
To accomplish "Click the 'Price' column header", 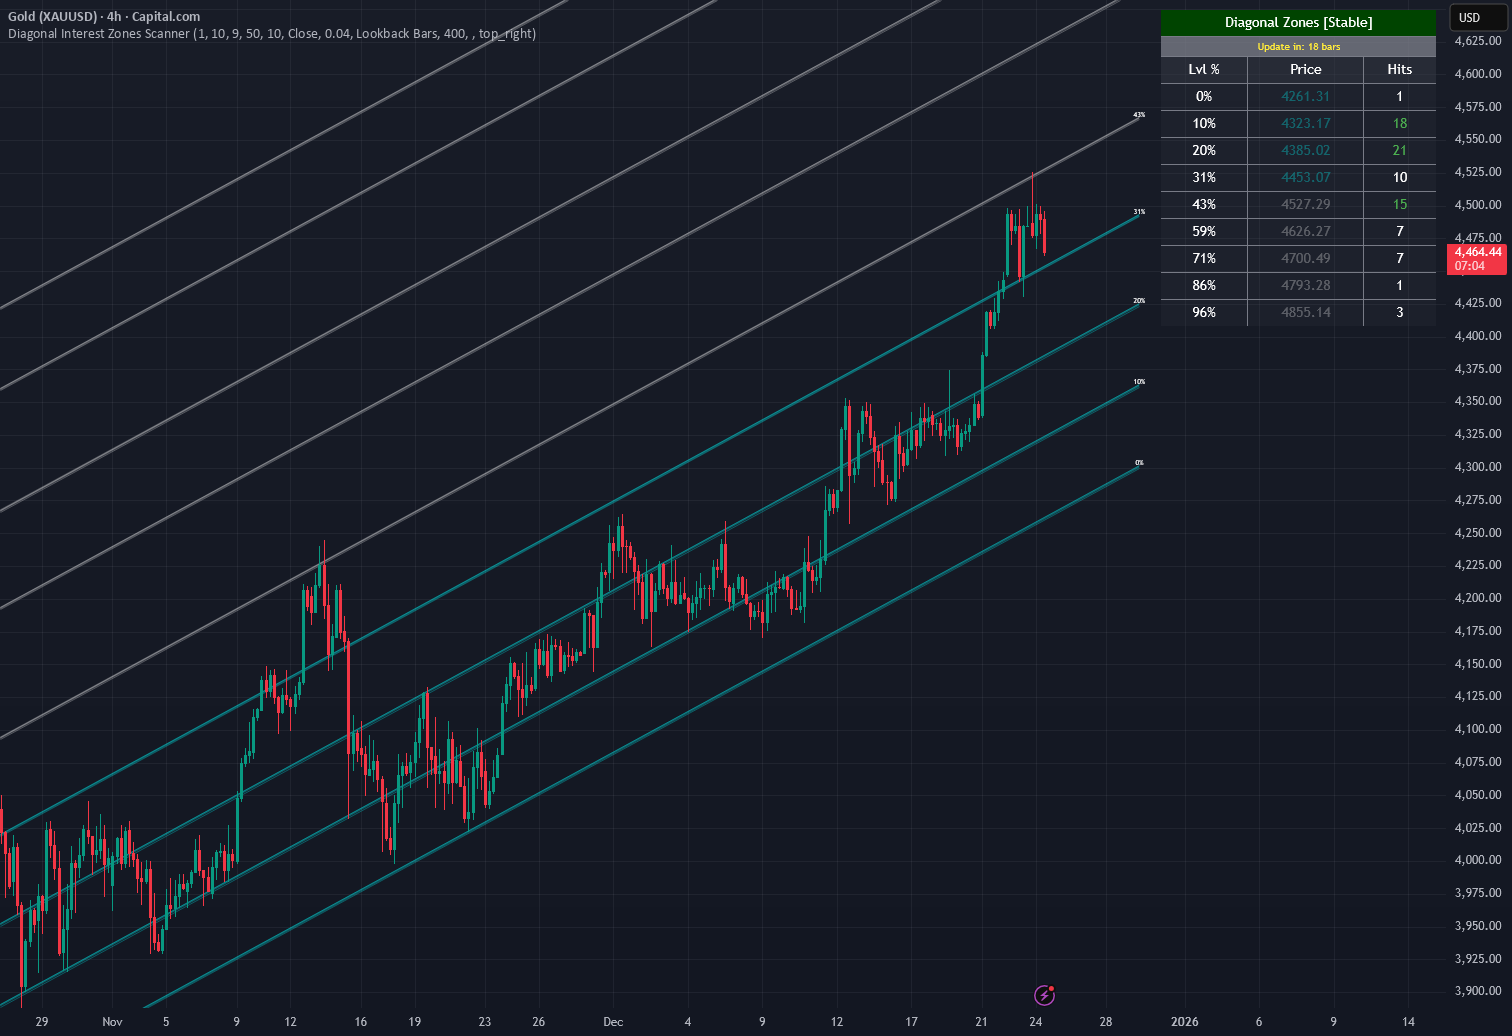I will (1305, 70).
